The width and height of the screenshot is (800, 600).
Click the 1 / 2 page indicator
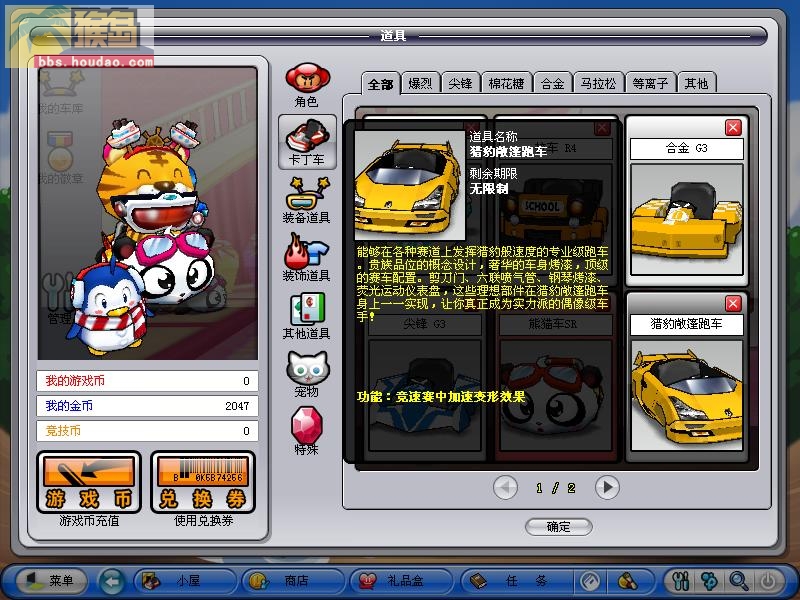coord(556,488)
